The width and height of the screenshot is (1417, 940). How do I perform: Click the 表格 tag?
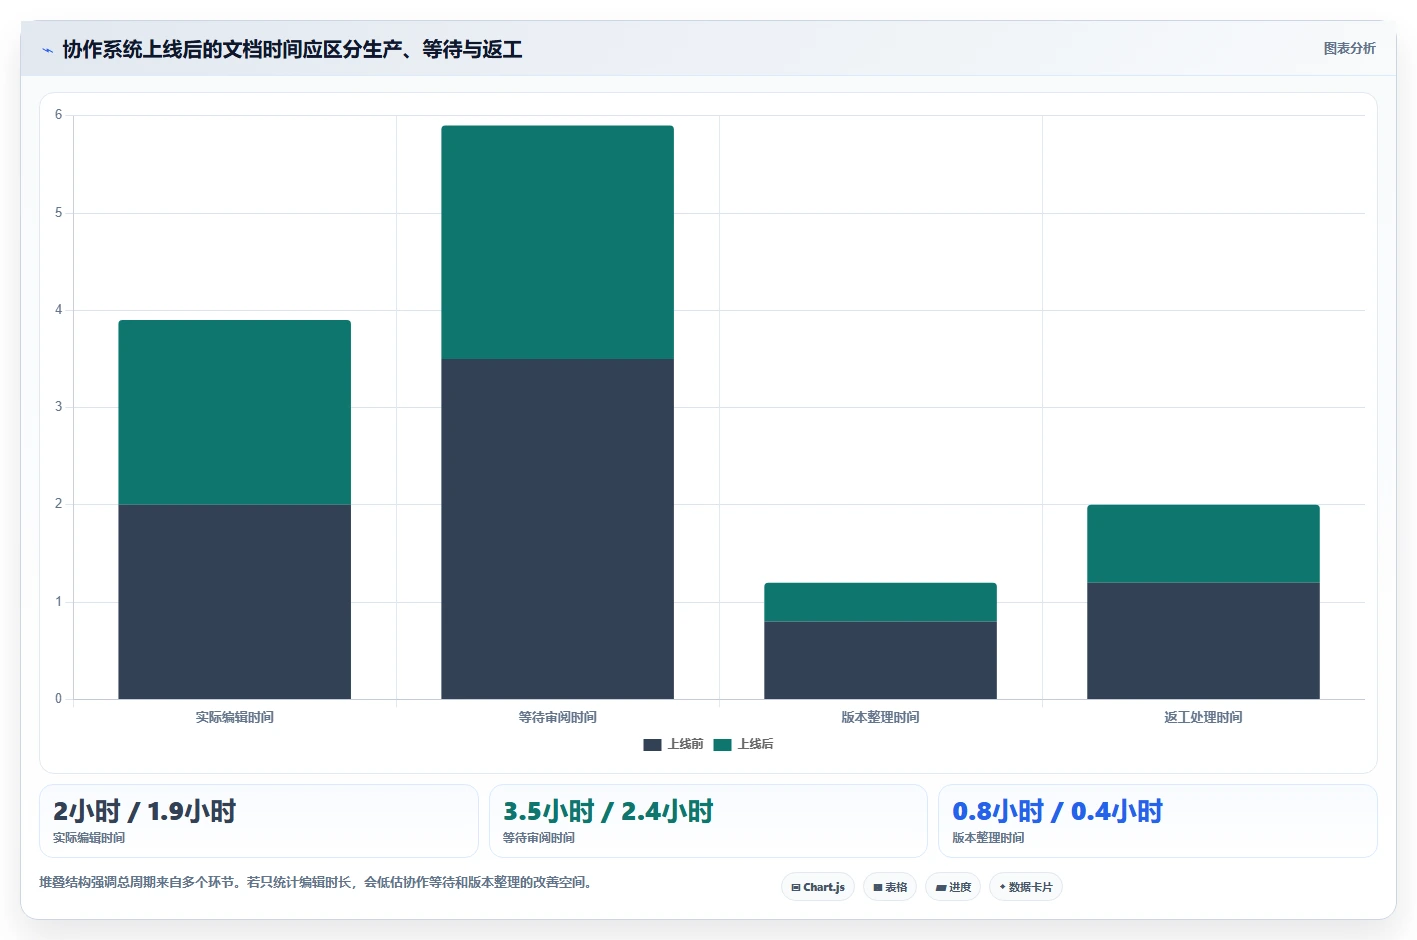(x=890, y=887)
